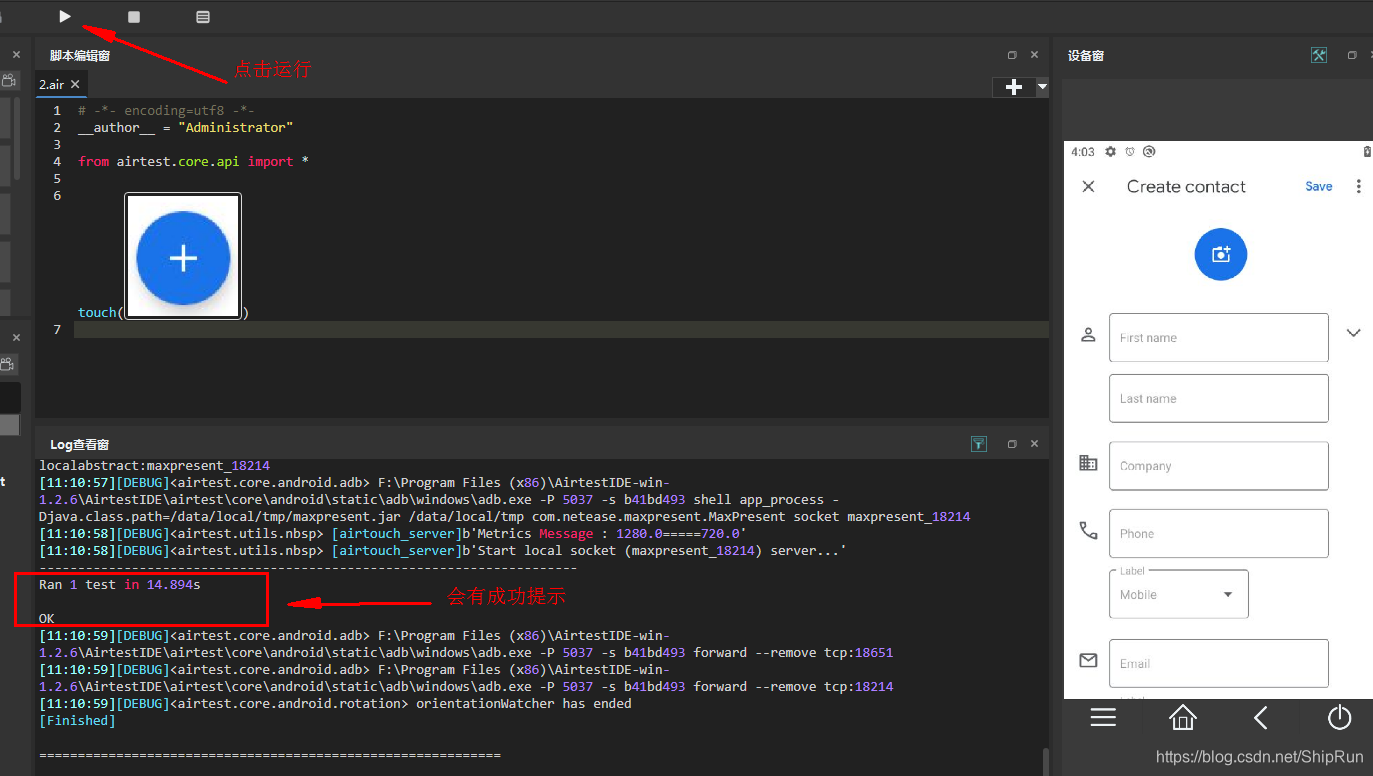The width and height of the screenshot is (1373, 776).
Task: Open device tools wrench icon in 设备窗
Action: [1319, 56]
